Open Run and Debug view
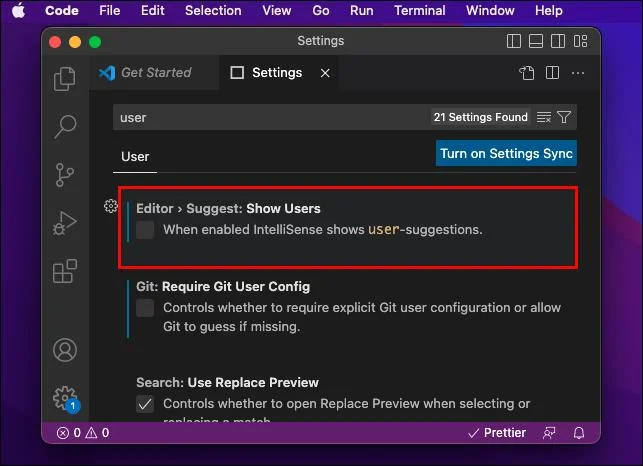 pyautogui.click(x=65, y=223)
